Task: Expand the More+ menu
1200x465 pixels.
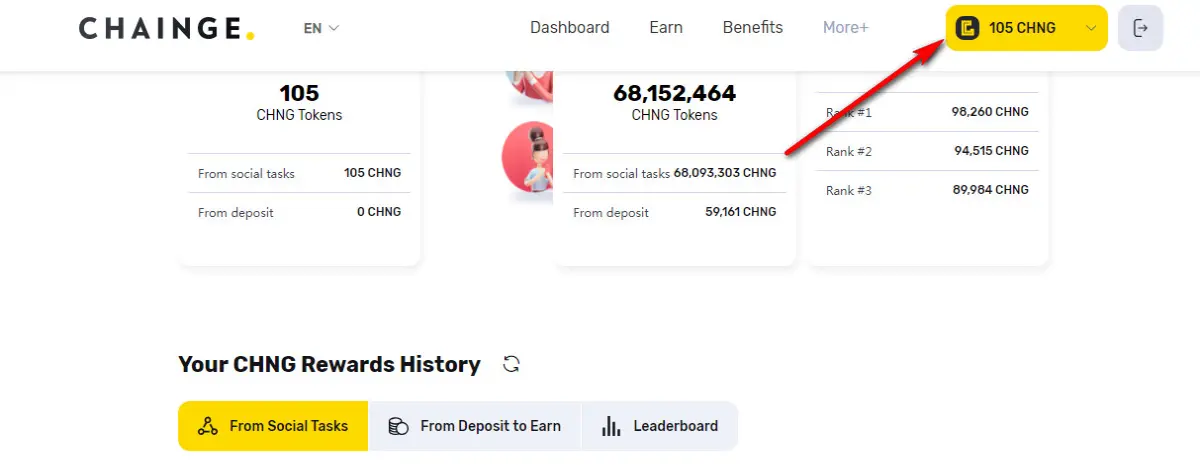Action: [846, 28]
